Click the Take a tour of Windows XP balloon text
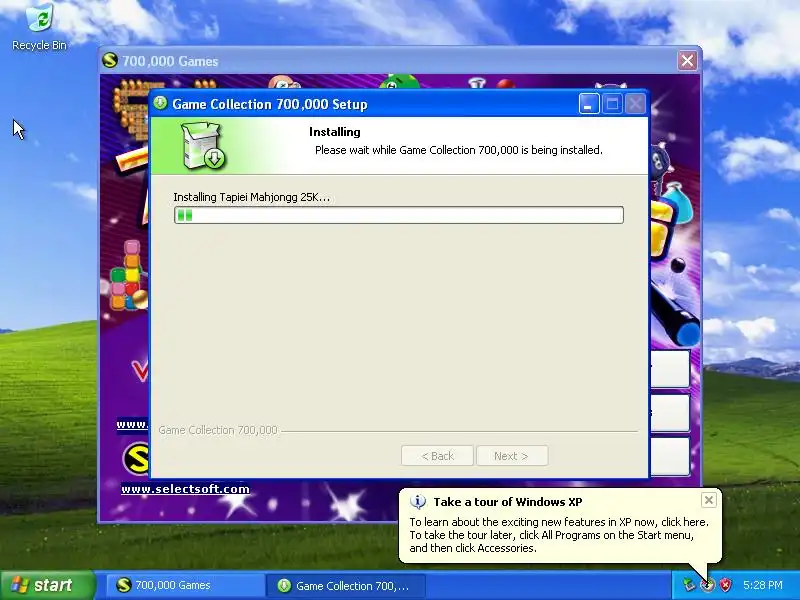 (508, 502)
